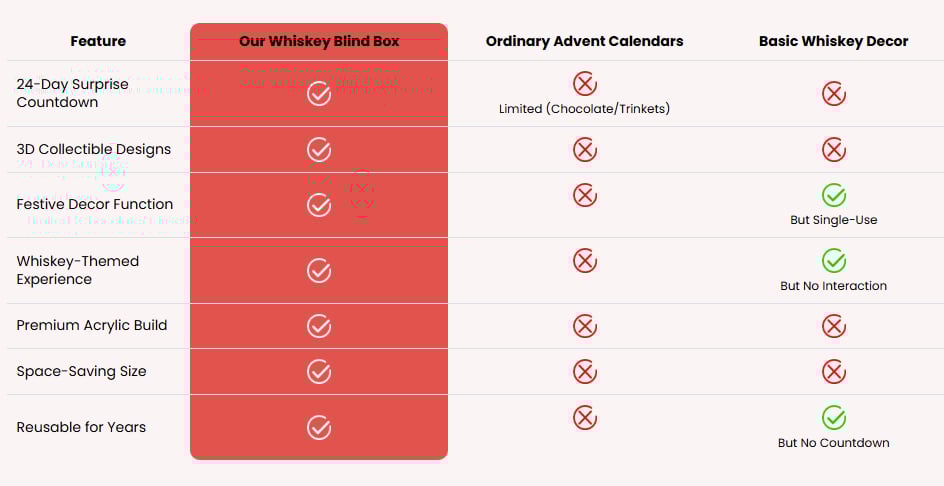Click green check for Basic Decor's Reusable for Years
The width and height of the screenshot is (944, 486).
pos(834,418)
